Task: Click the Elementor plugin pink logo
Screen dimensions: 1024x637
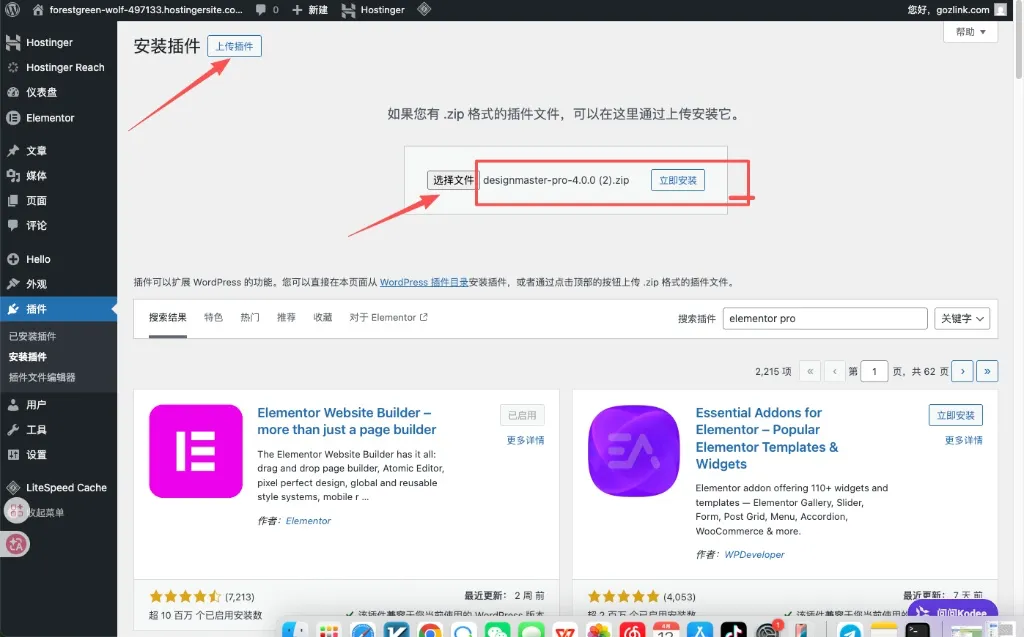Action: 196,451
